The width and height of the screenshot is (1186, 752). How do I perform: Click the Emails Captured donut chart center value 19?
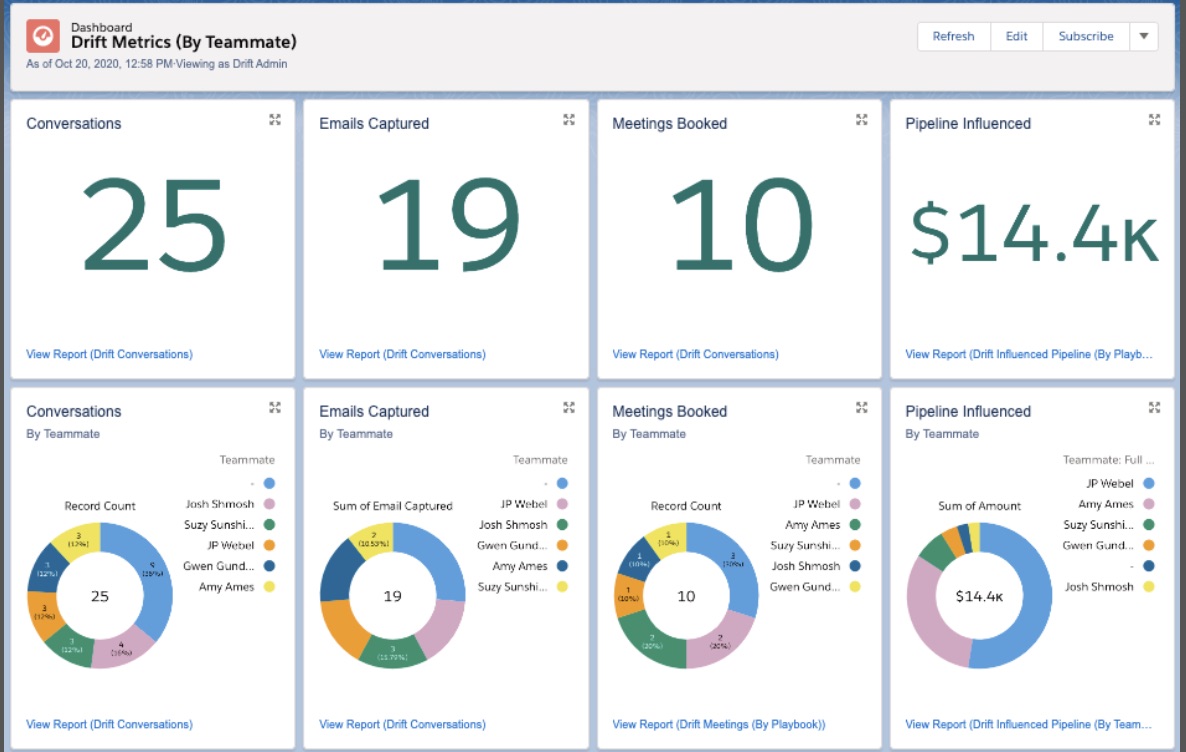(x=393, y=596)
